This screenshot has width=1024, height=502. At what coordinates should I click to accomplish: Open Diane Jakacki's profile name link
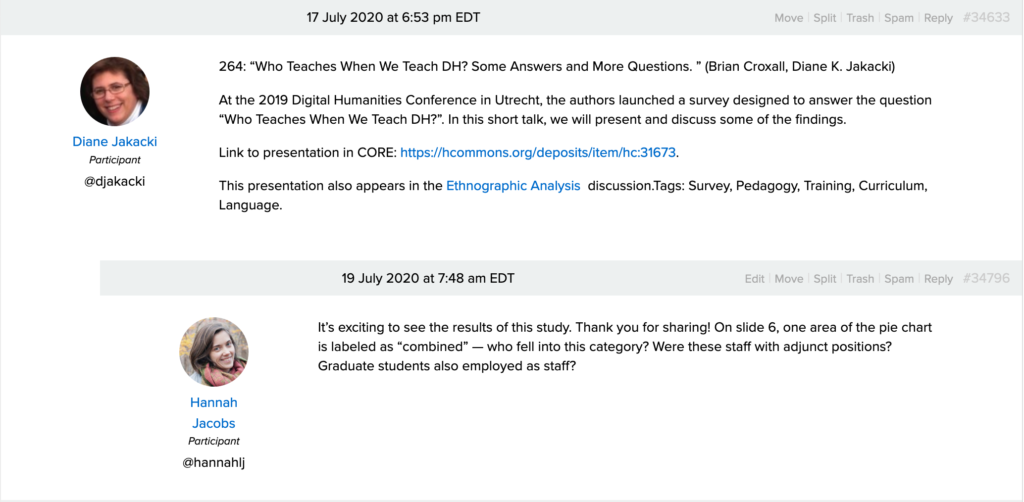click(x=114, y=142)
